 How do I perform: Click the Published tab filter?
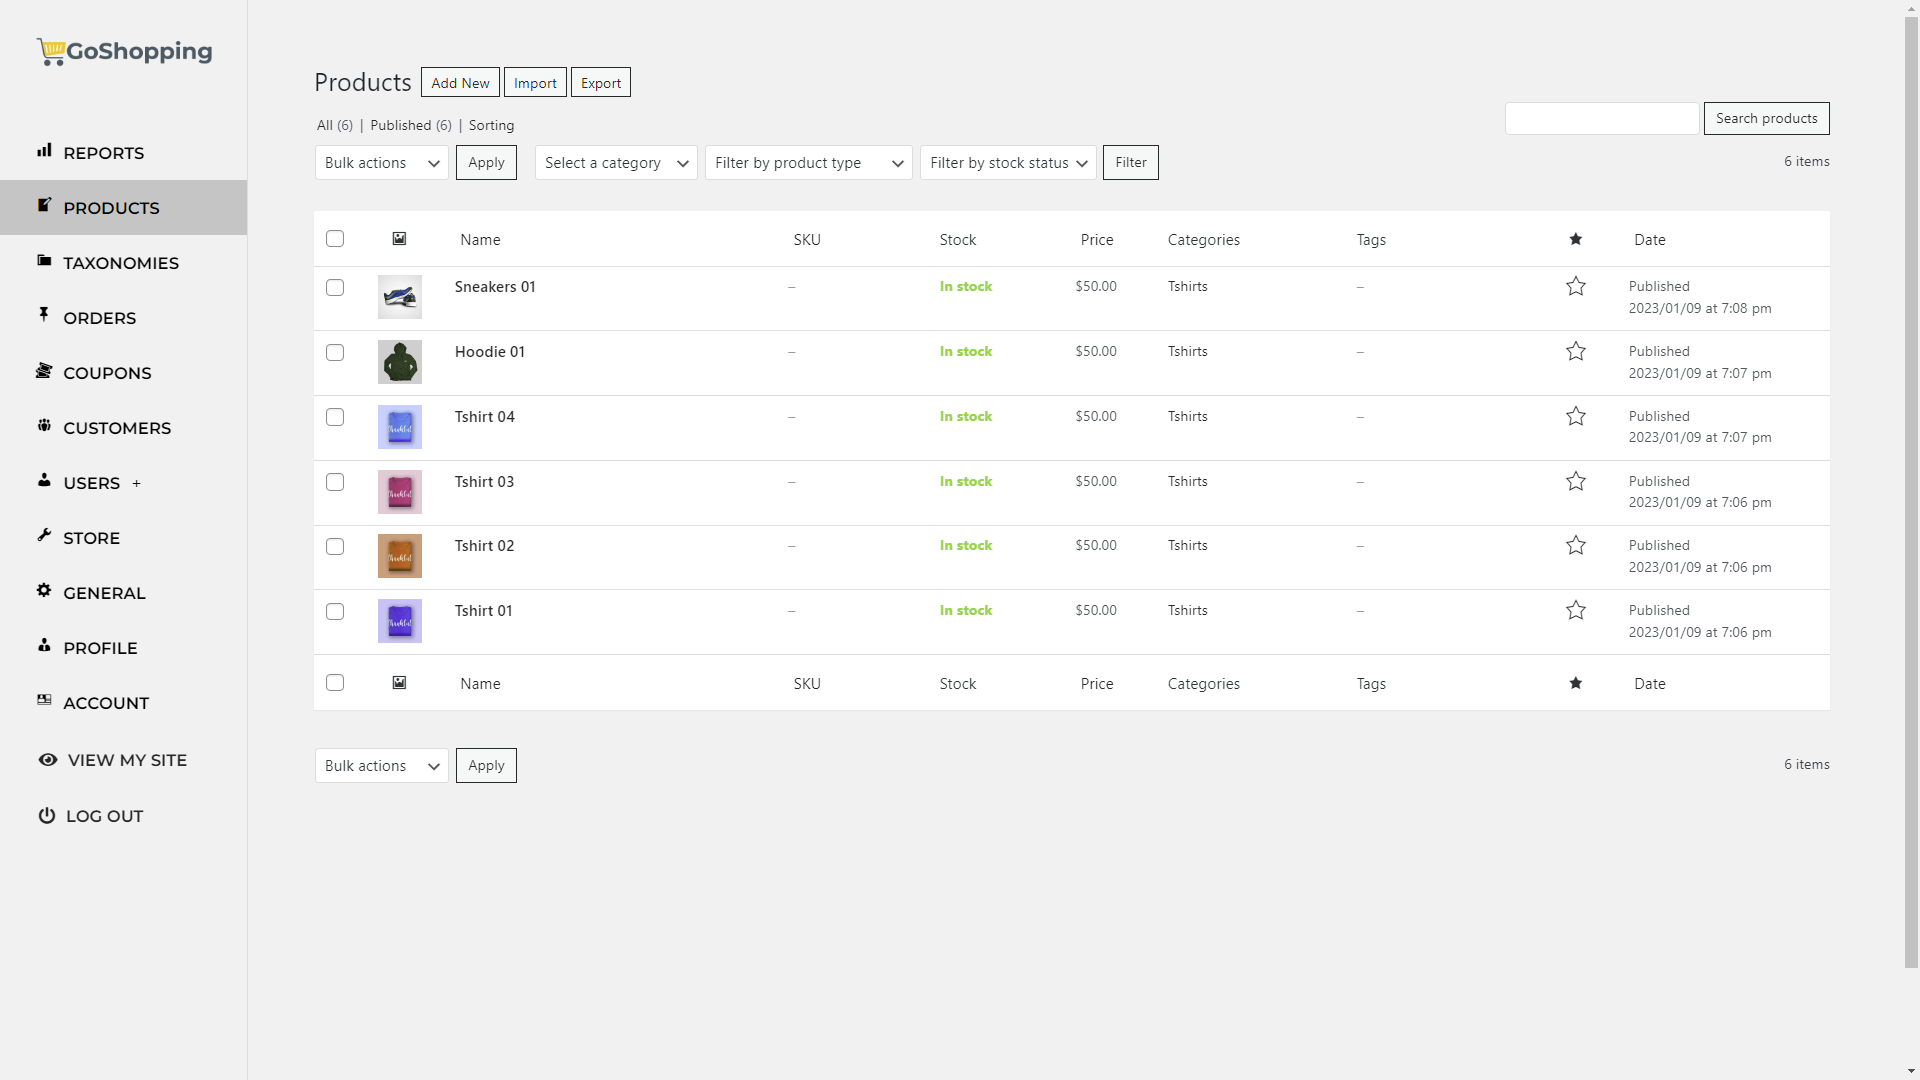point(410,124)
